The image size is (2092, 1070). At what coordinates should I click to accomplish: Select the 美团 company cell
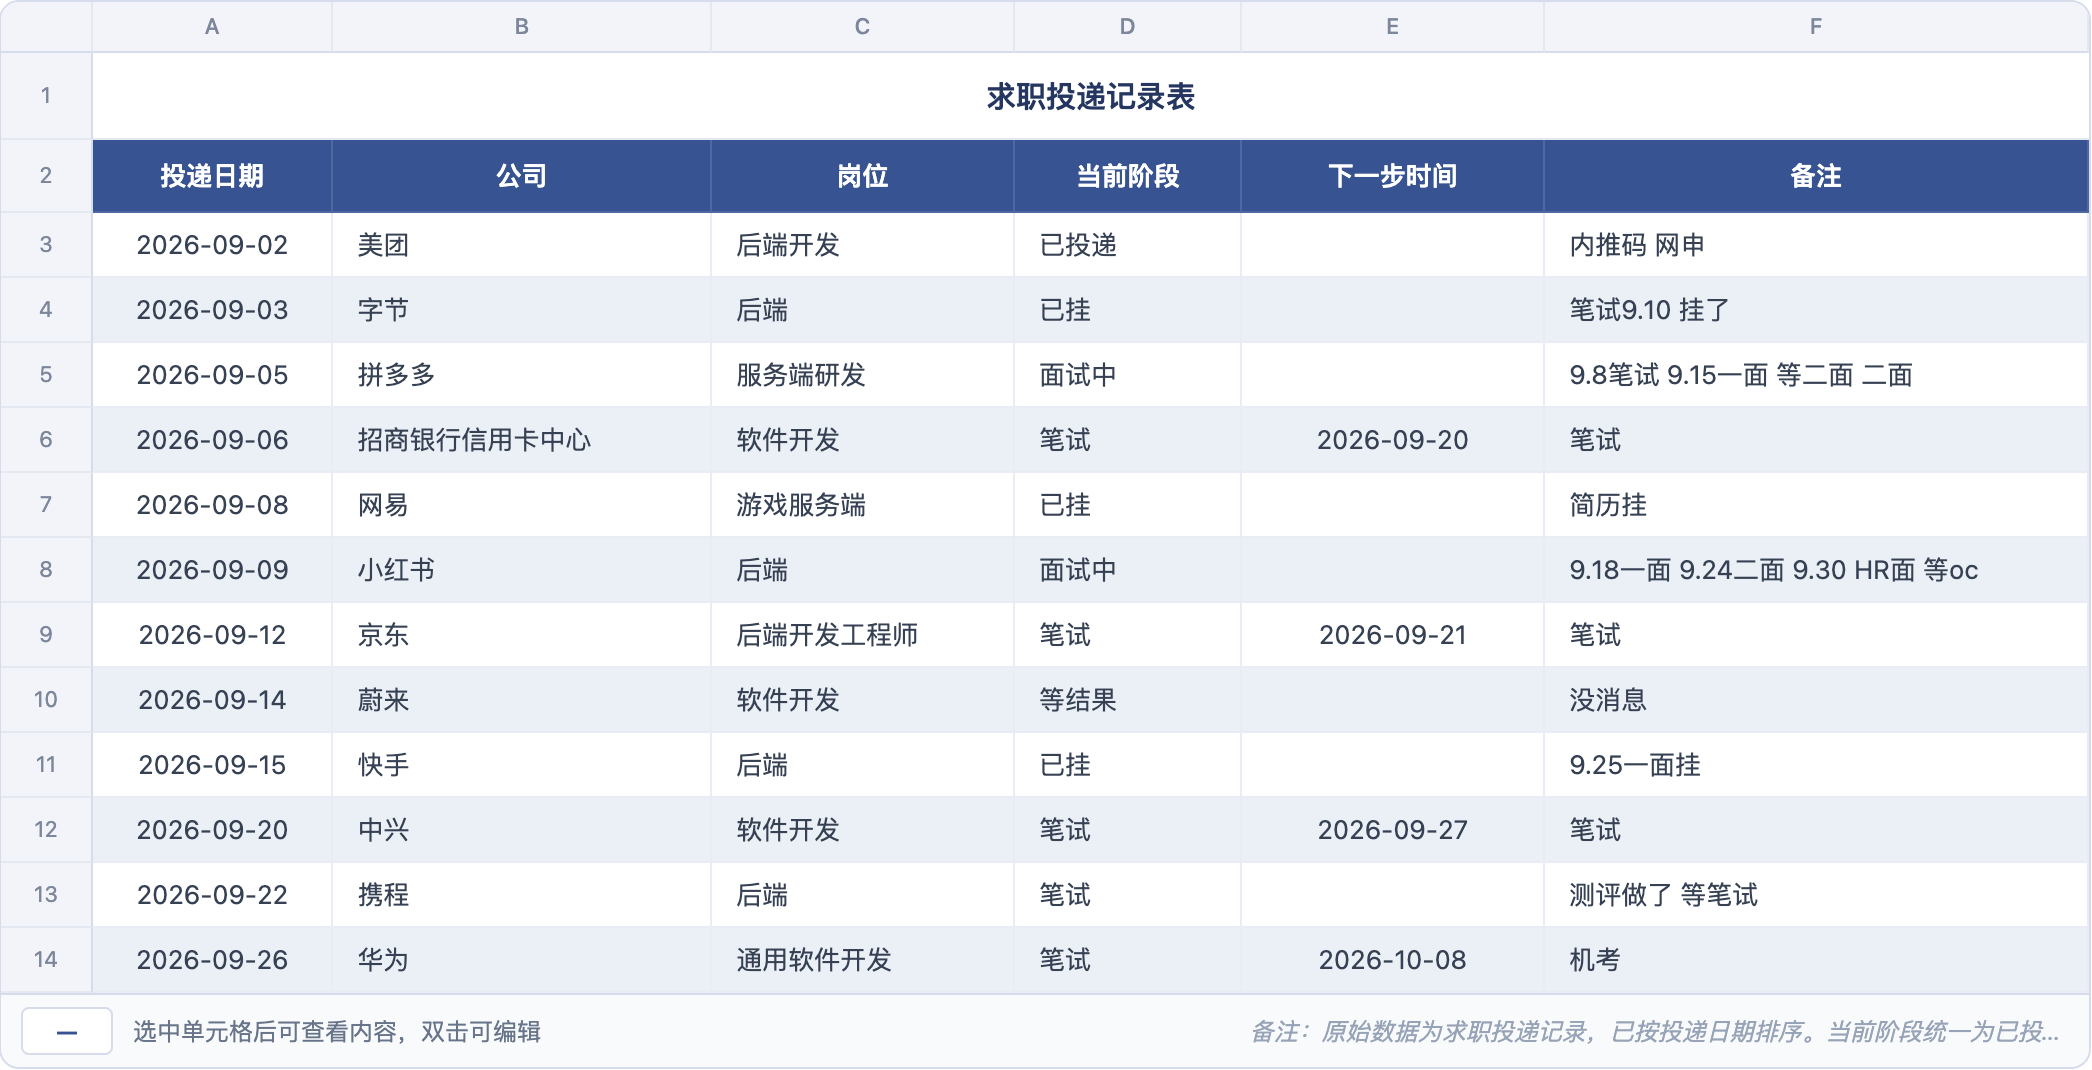coord(522,245)
